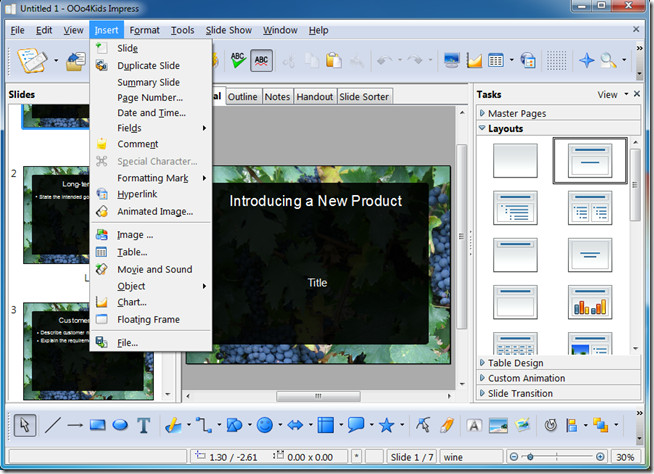The image size is (654, 474).
Task: Click the Chart toolbar icon
Action: pyautogui.click(x=474, y=61)
